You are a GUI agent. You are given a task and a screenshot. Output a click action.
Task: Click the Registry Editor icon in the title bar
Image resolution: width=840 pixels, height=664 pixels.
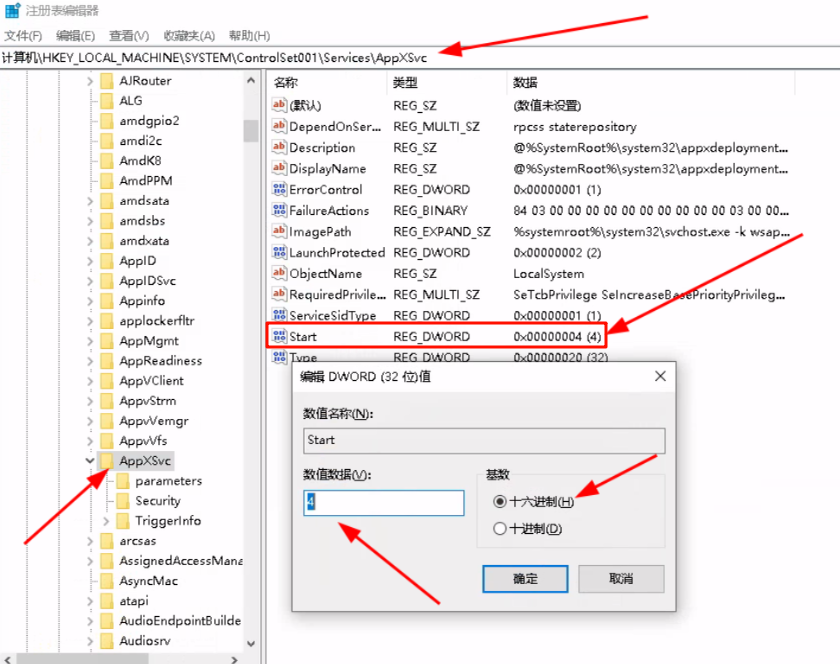point(10,10)
